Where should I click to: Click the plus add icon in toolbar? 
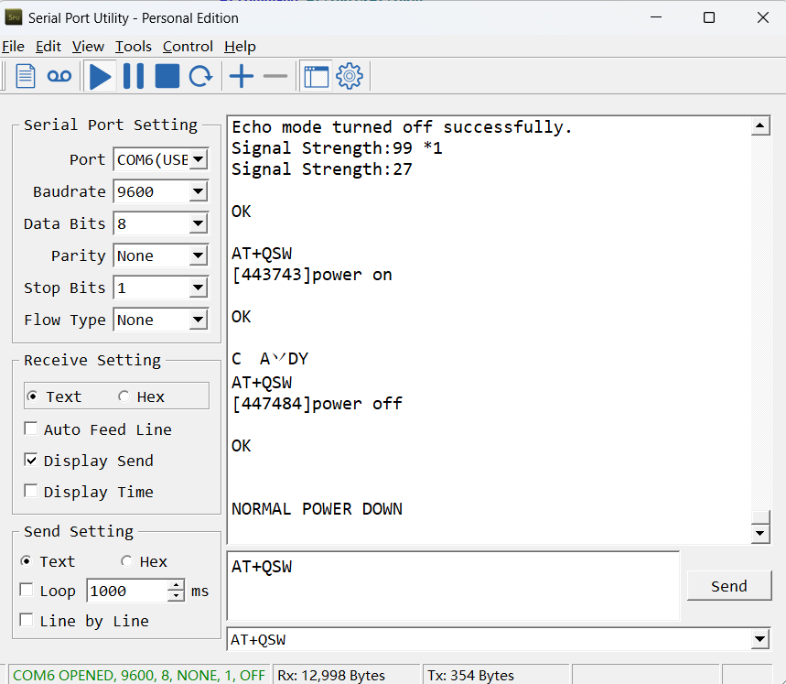coord(242,77)
